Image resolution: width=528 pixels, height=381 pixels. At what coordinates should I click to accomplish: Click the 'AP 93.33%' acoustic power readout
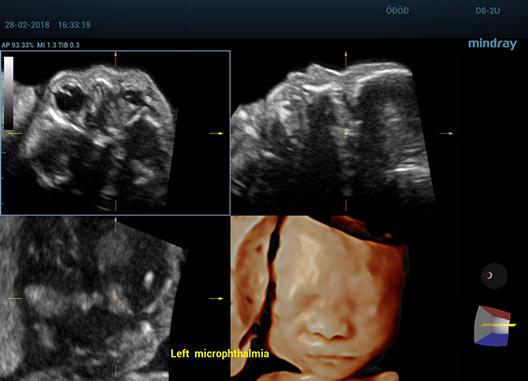(x=18, y=45)
